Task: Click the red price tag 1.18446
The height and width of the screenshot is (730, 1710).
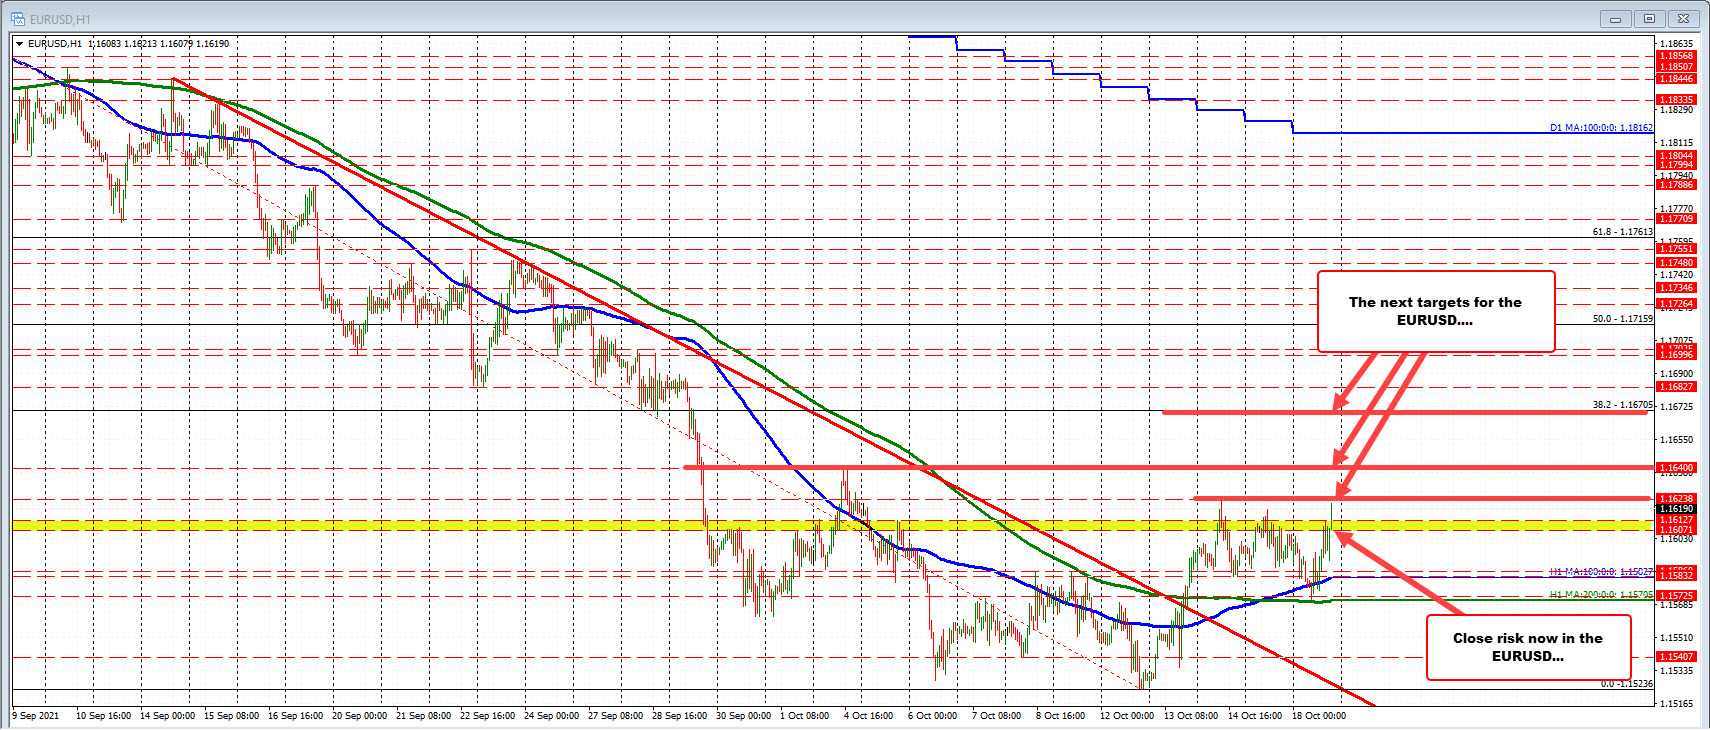Action: point(1676,79)
